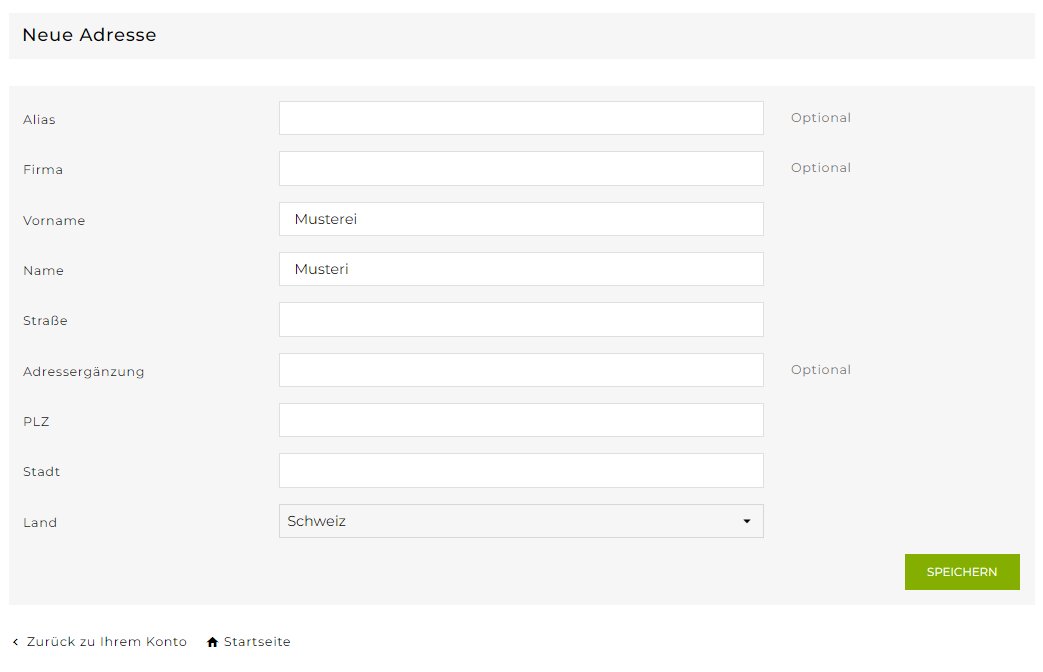
Task: Save the address with Speichern
Action: point(961,572)
